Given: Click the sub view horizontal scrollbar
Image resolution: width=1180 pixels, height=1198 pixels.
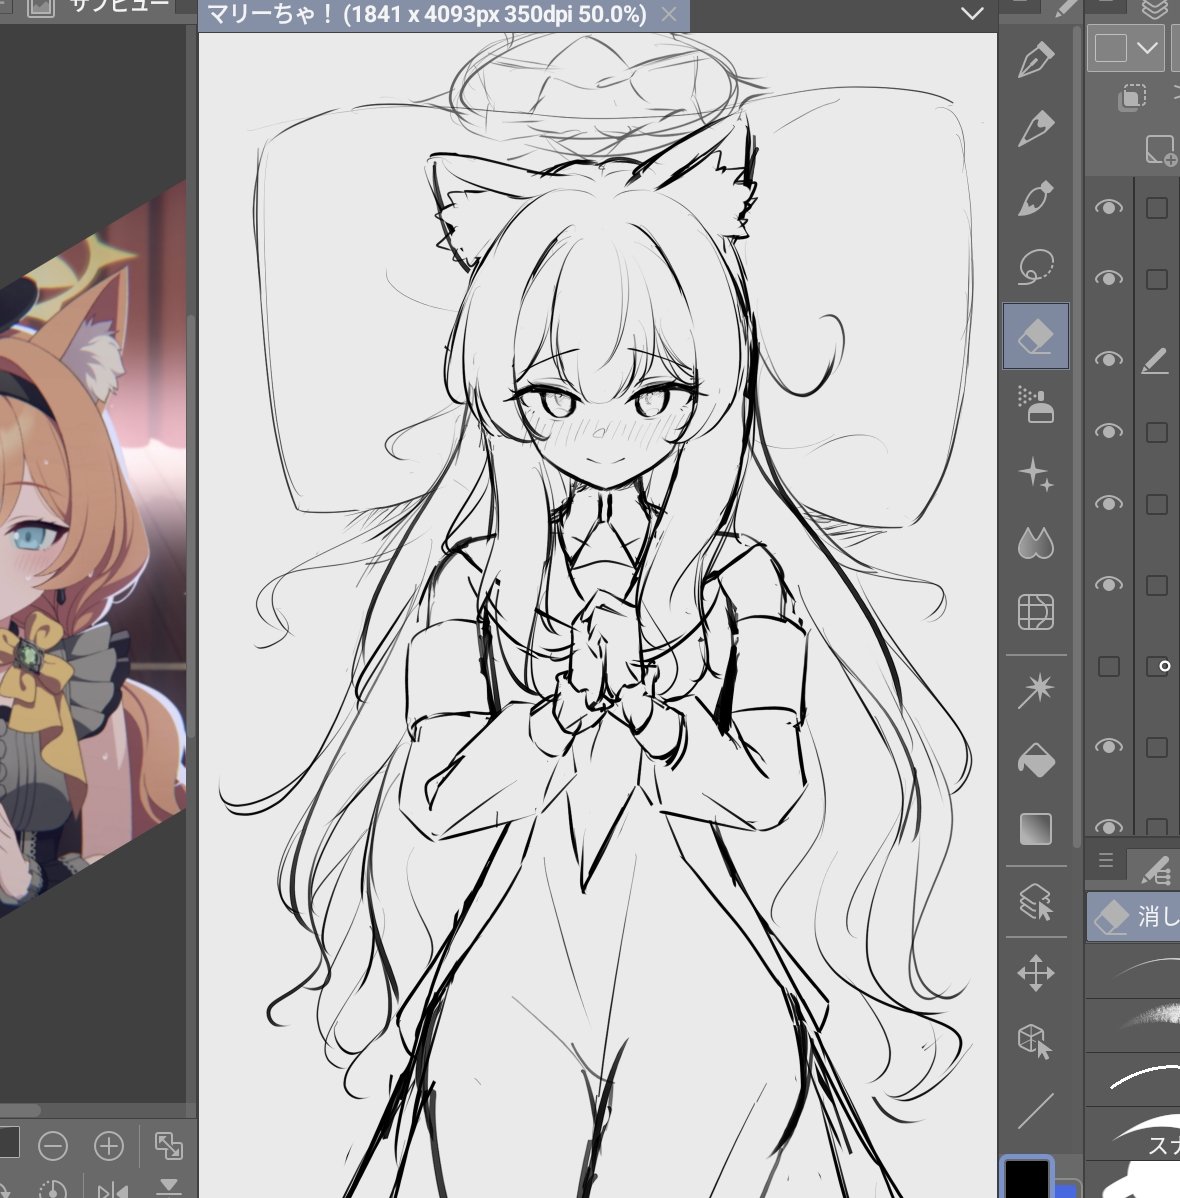Looking at the screenshot, I should point(20,1110).
